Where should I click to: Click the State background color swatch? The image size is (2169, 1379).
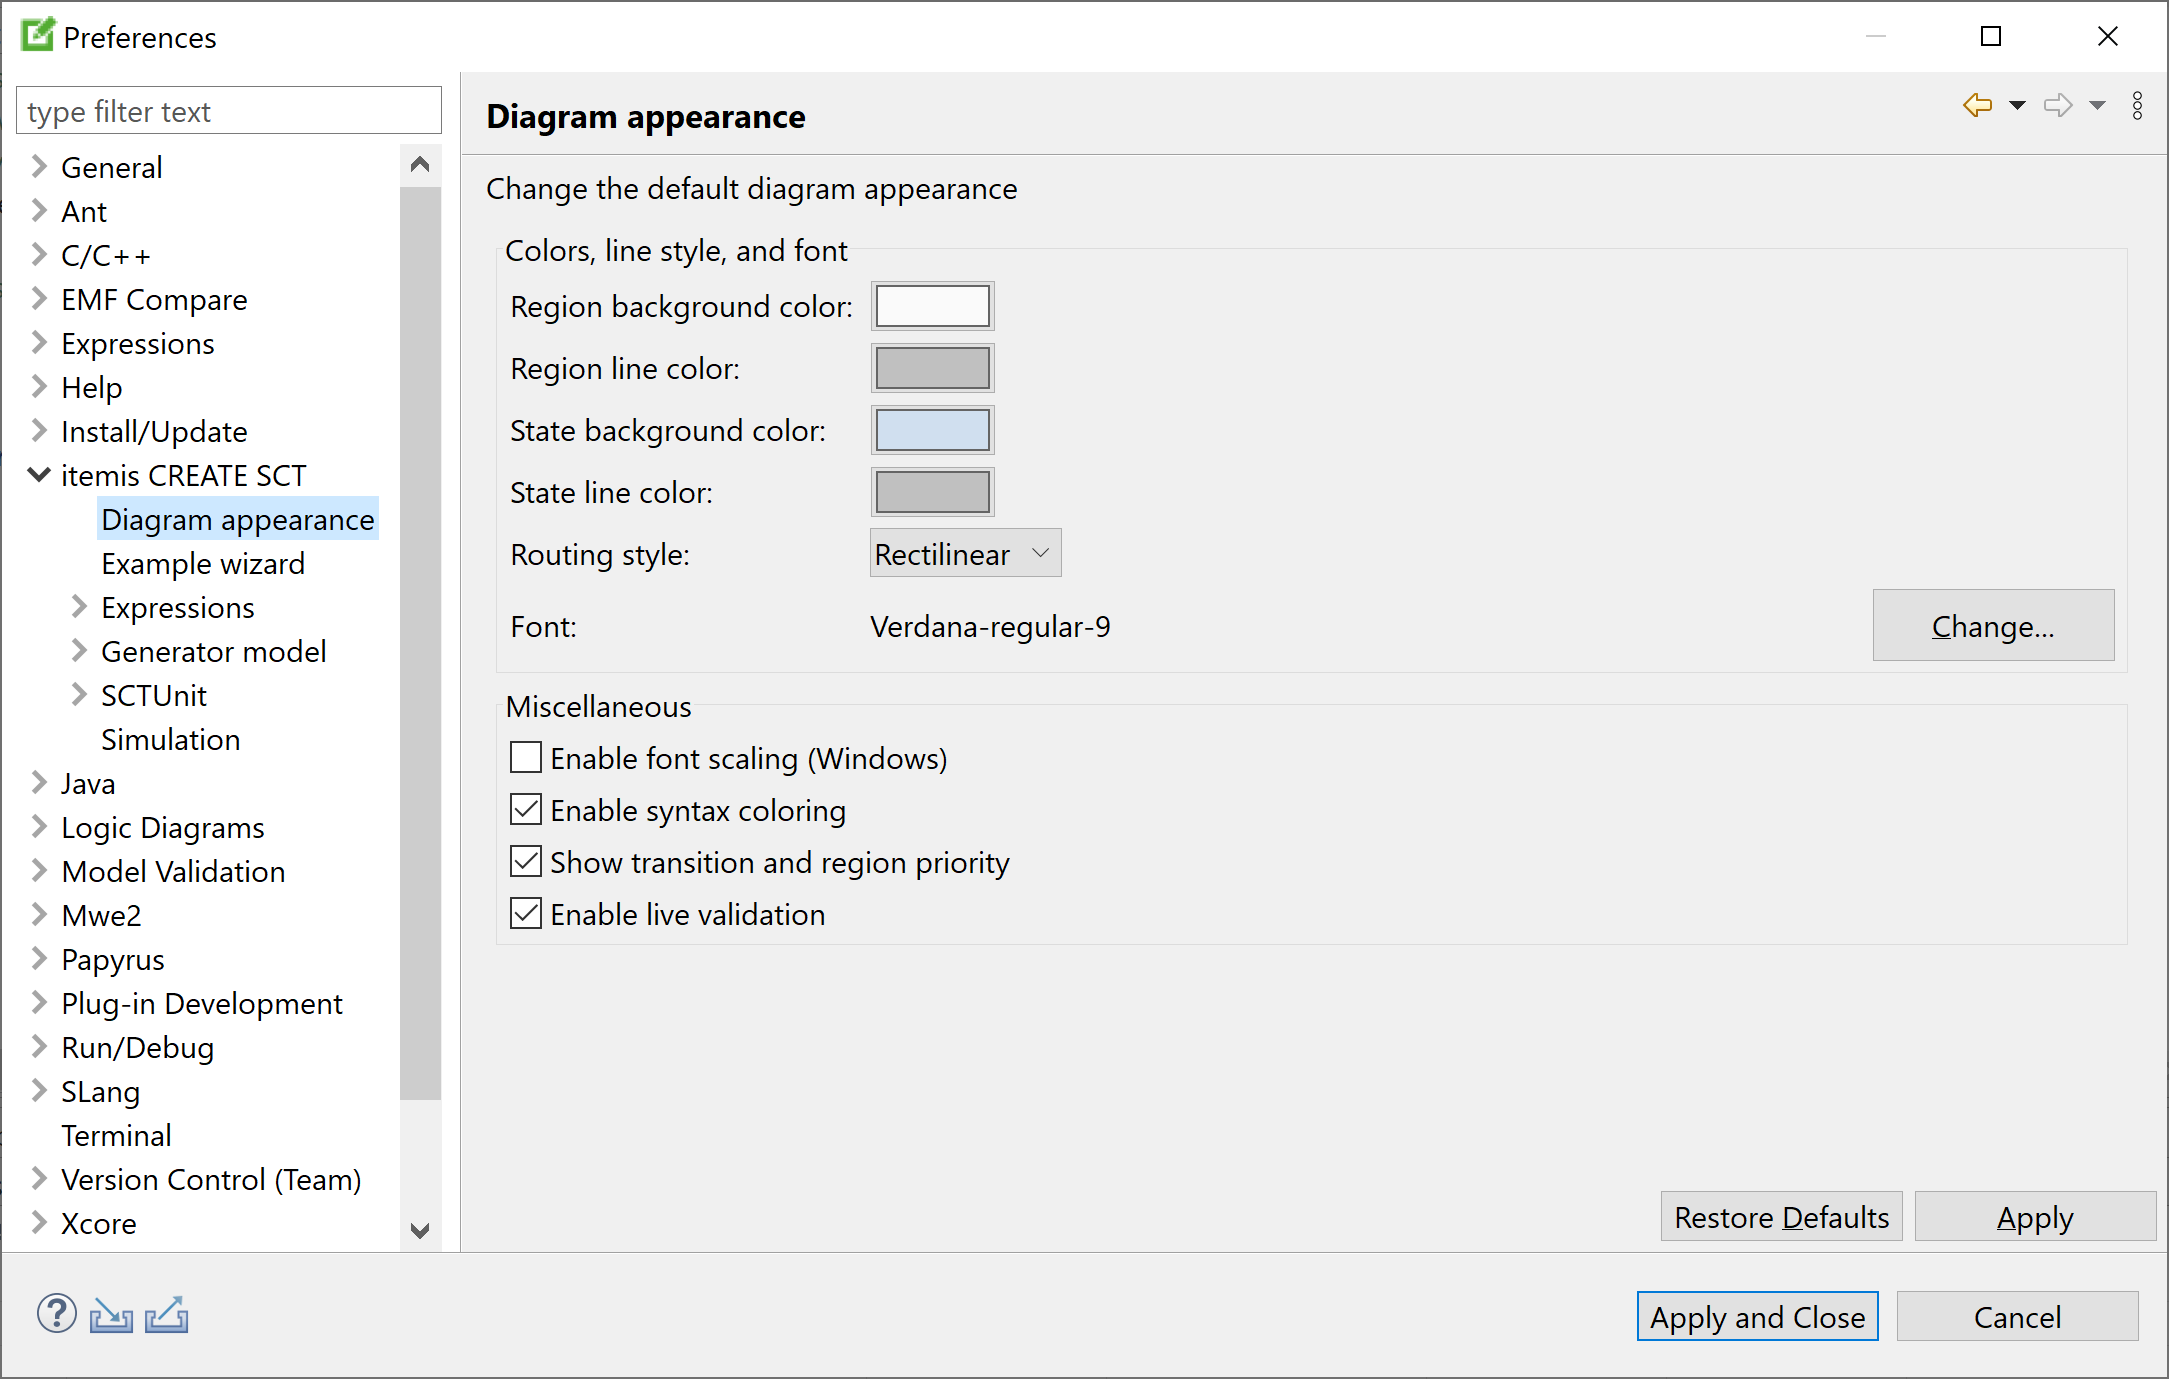(x=933, y=430)
